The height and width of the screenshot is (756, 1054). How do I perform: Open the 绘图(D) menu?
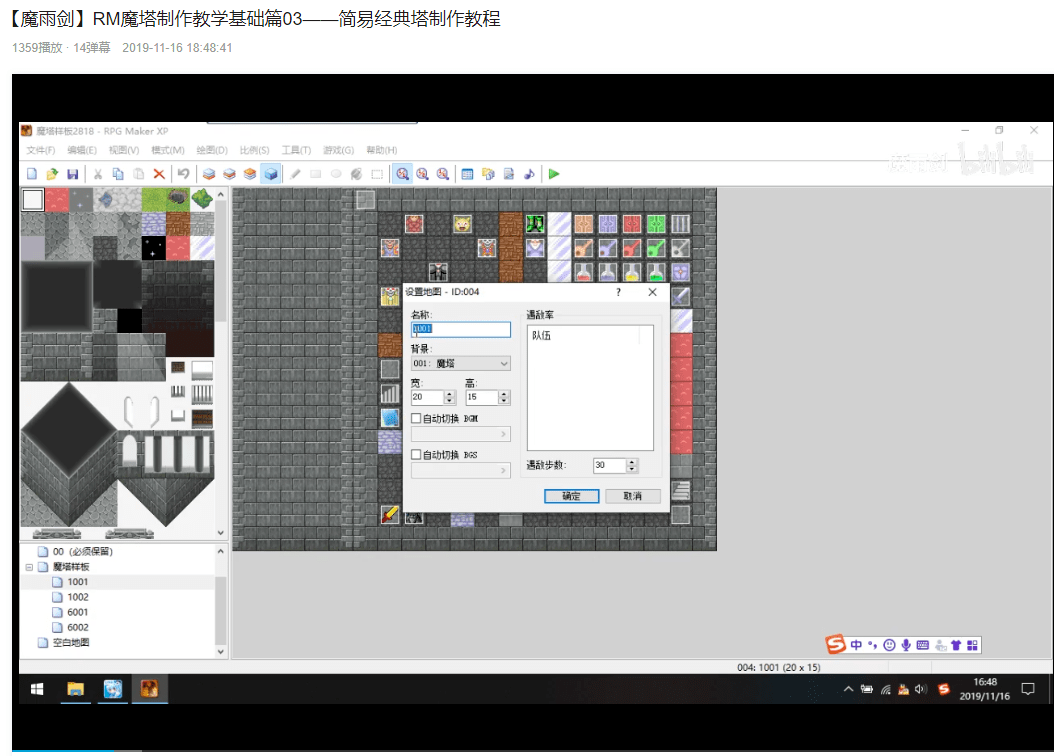point(212,150)
